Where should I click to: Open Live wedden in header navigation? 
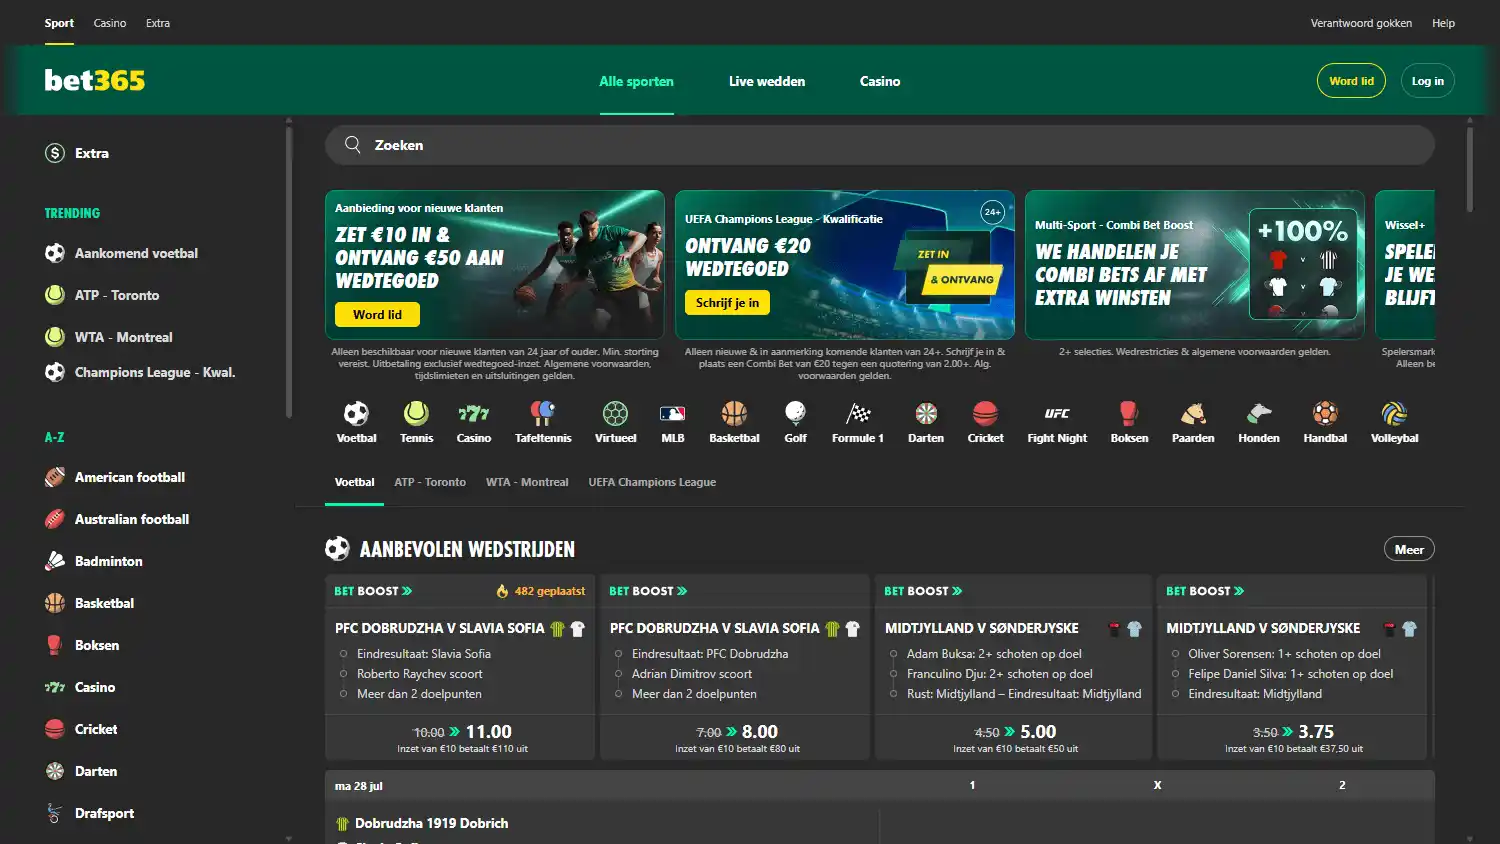click(767, 81)
